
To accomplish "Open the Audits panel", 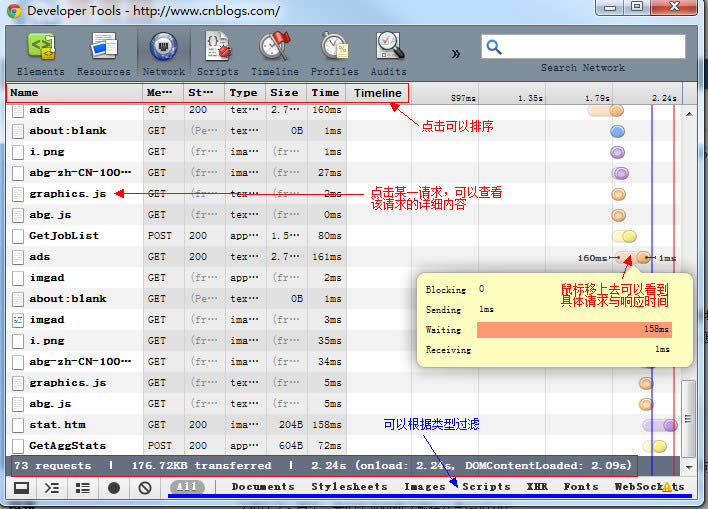I will click(388, 54).
